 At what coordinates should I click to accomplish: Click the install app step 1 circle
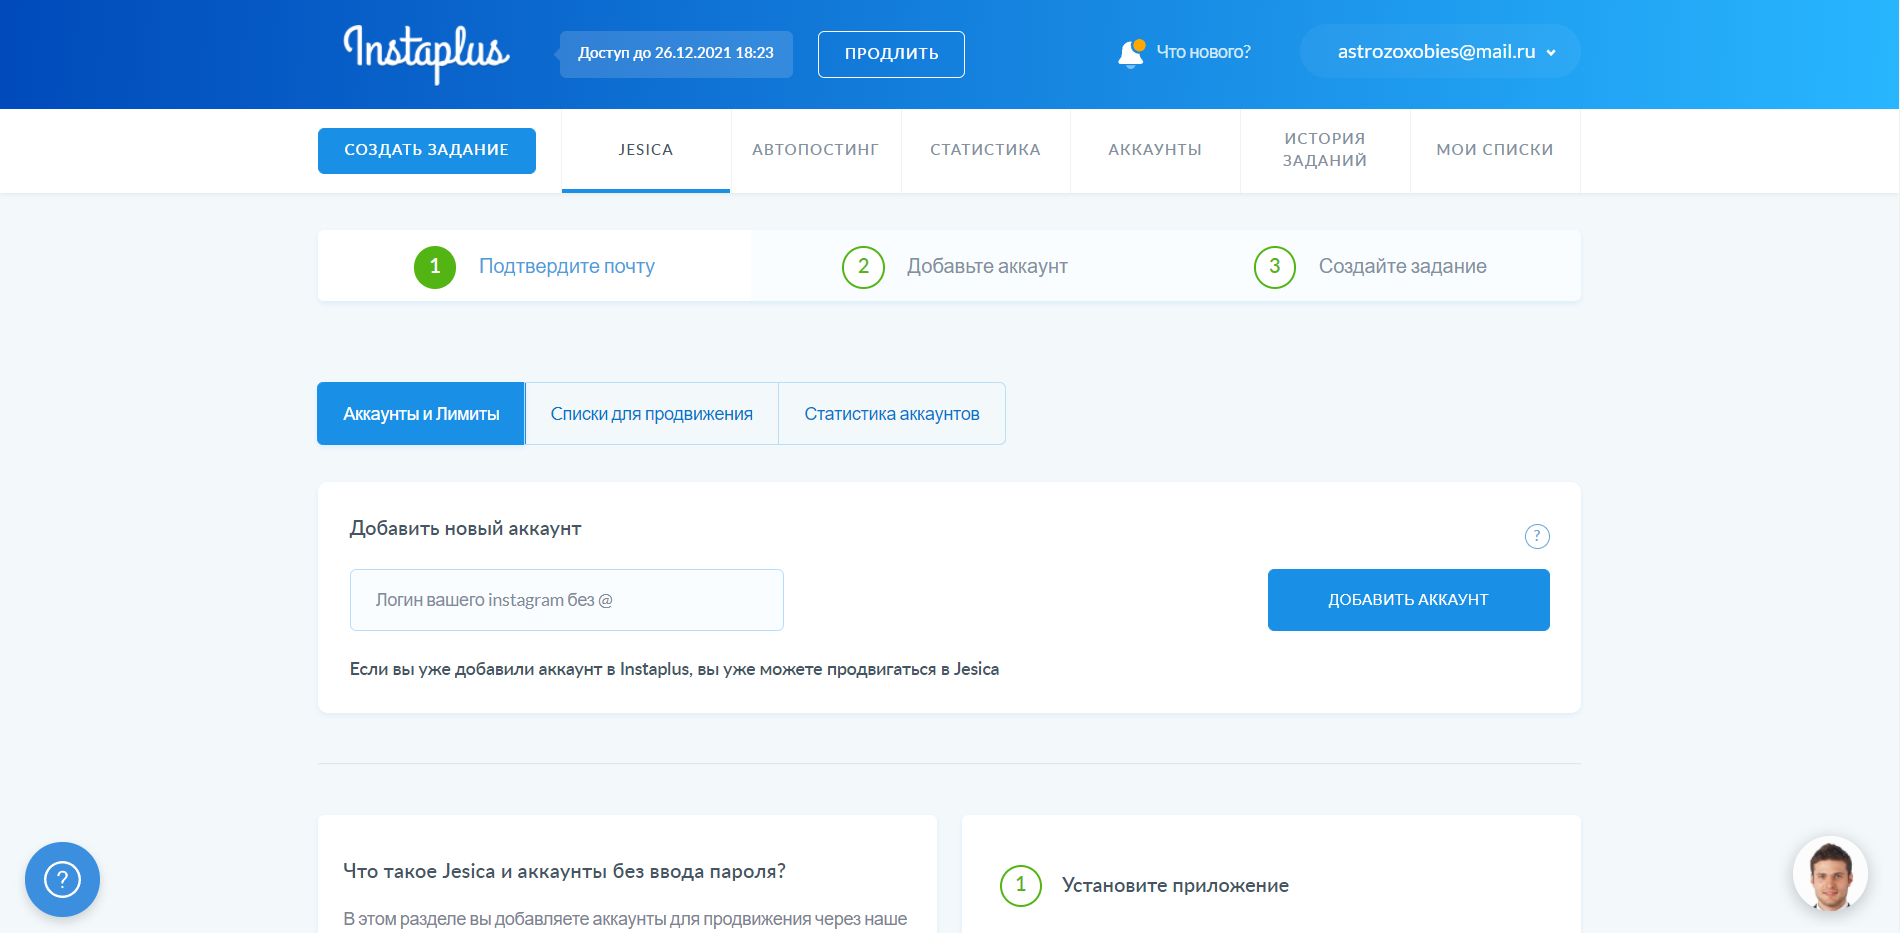tap(1021, 885)
